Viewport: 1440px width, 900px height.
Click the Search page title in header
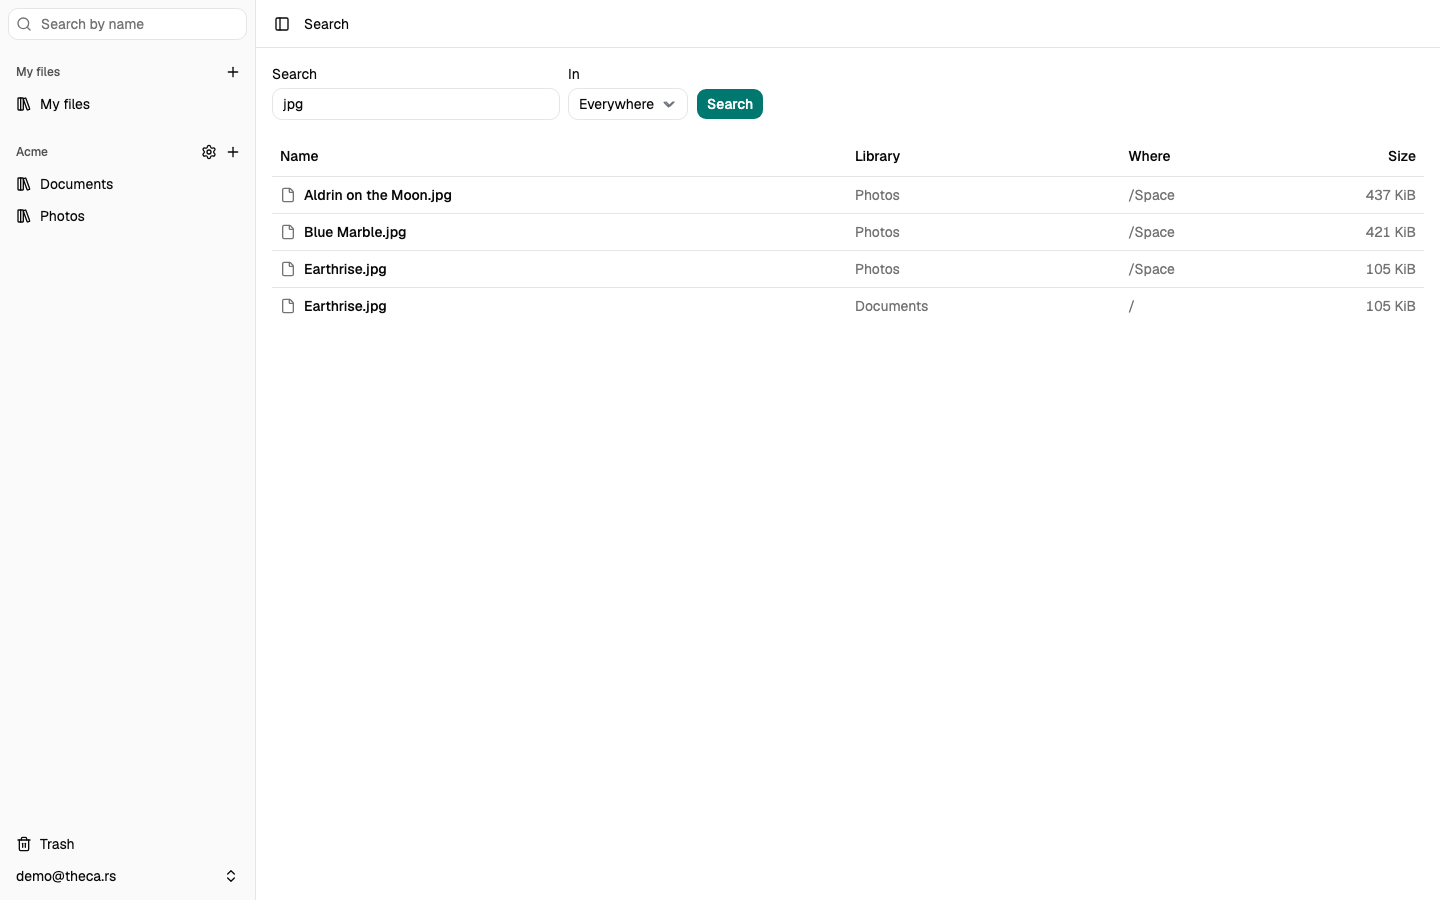coord(326,24)
